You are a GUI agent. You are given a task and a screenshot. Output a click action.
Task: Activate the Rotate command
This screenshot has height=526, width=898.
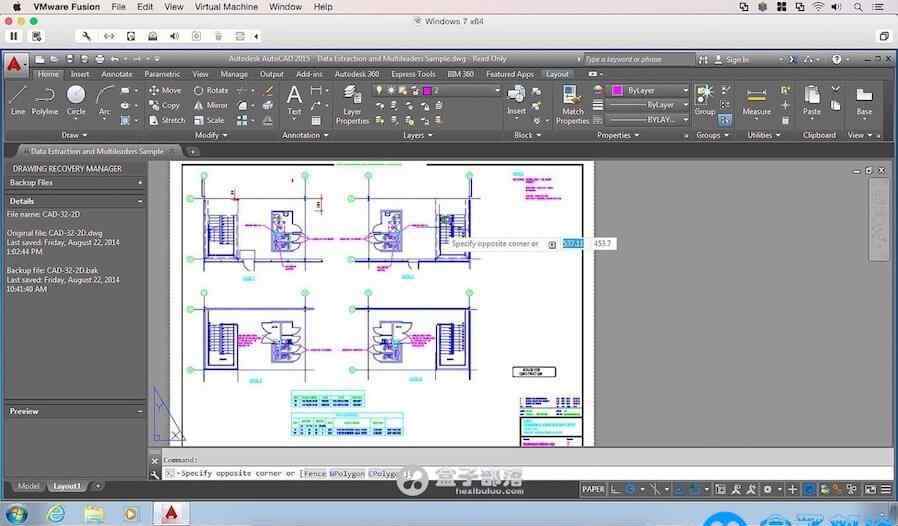tap(211, 91)
